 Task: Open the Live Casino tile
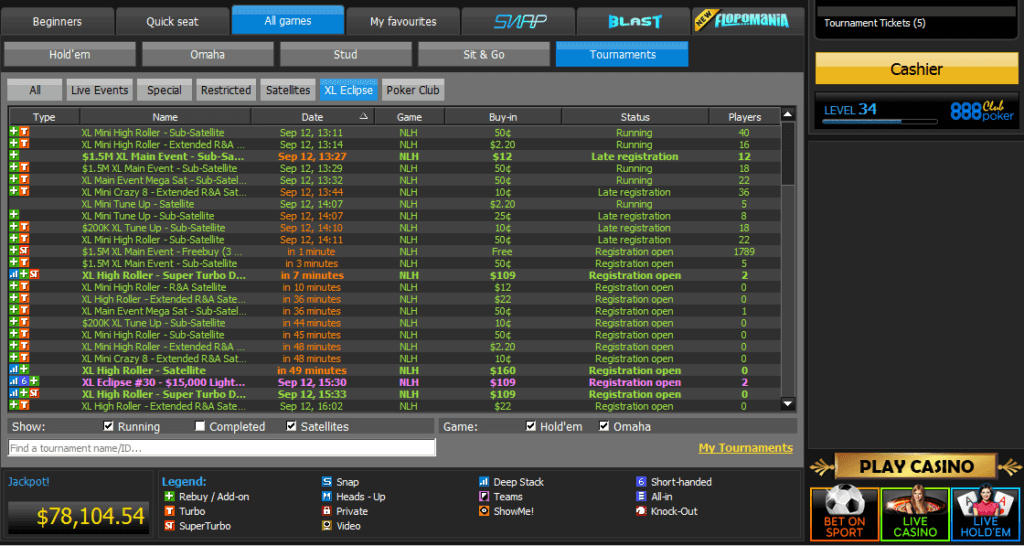(914, 513)
